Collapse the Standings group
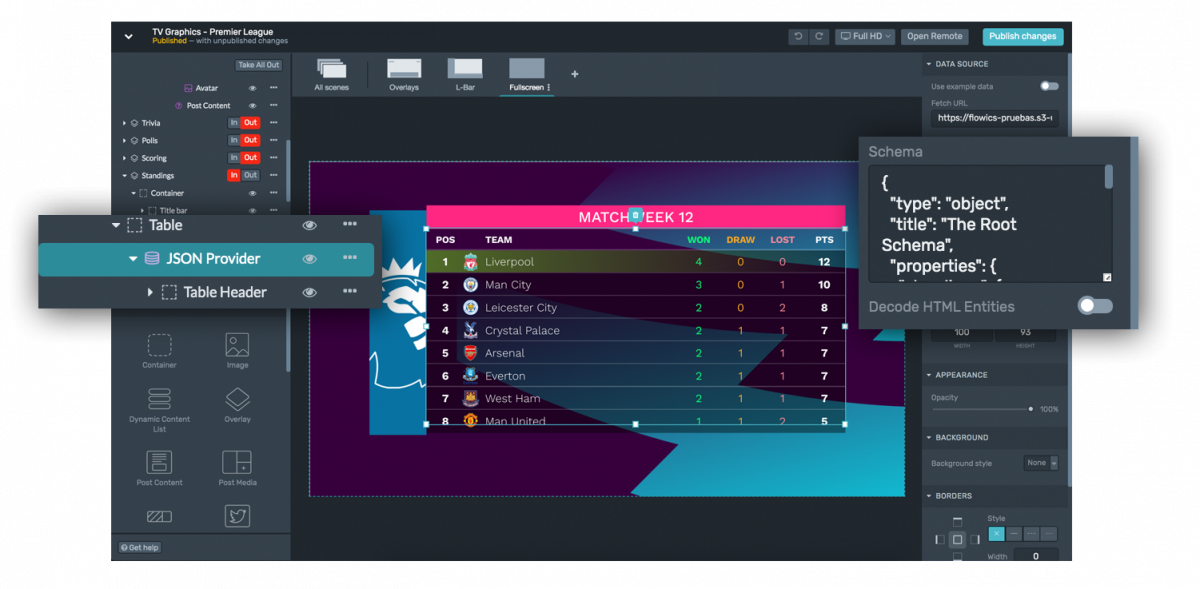This screenshot has width=1200, height=589. pos(125,175)
